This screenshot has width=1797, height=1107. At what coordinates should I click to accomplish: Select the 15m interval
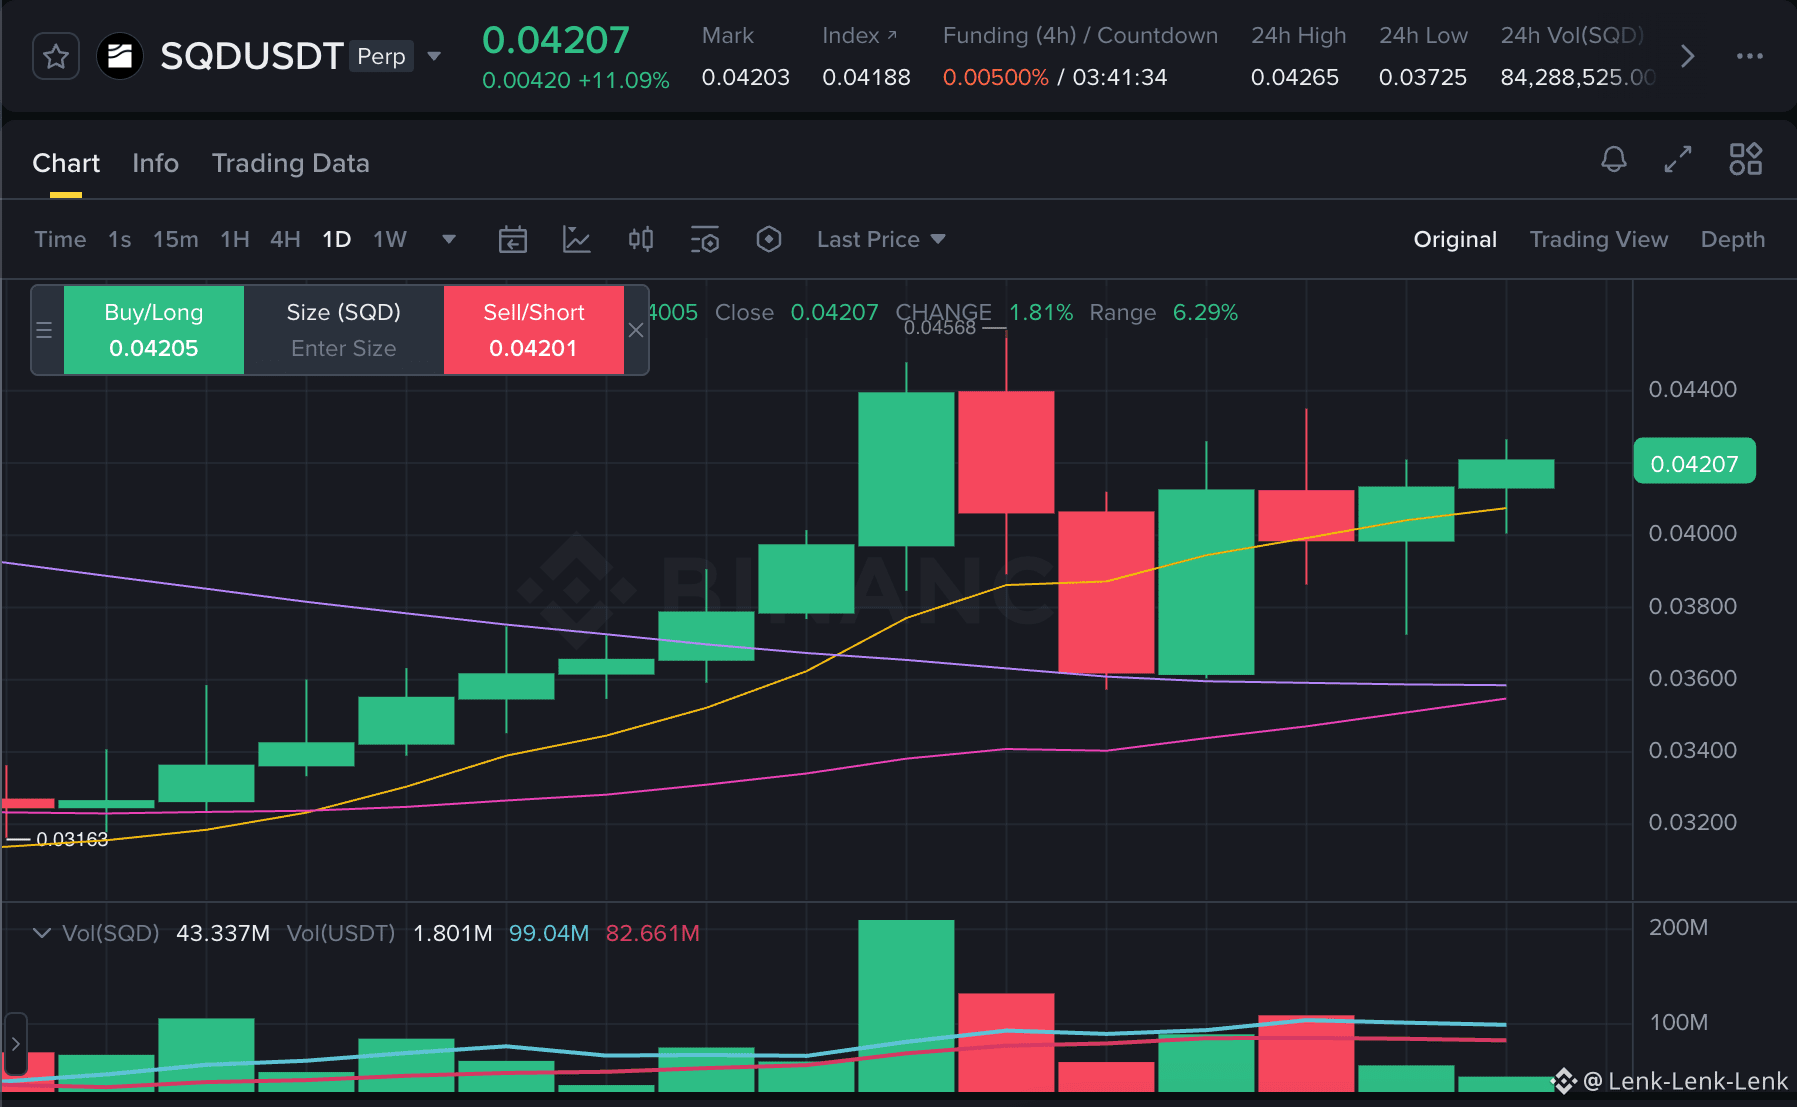176,239
